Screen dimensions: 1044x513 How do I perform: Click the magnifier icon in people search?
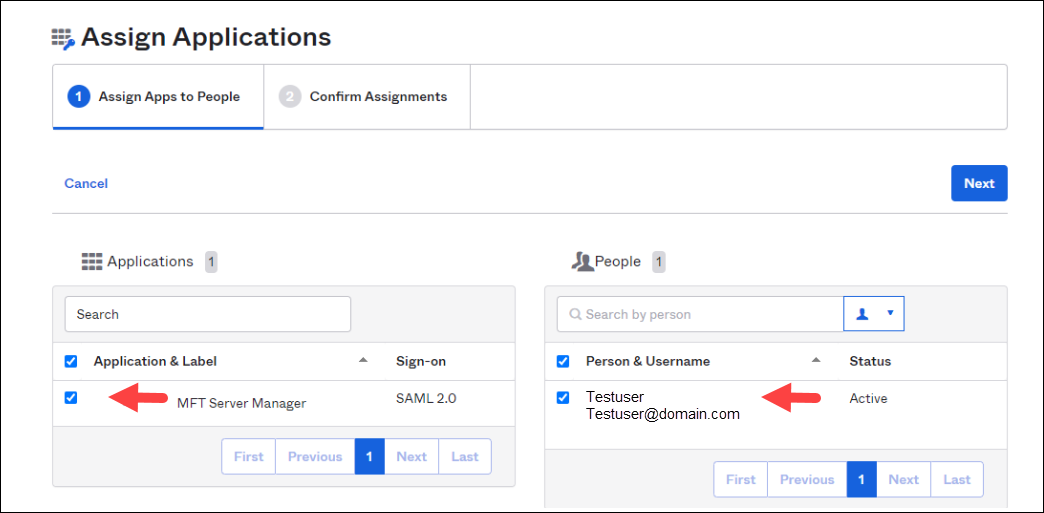(574, 314)
